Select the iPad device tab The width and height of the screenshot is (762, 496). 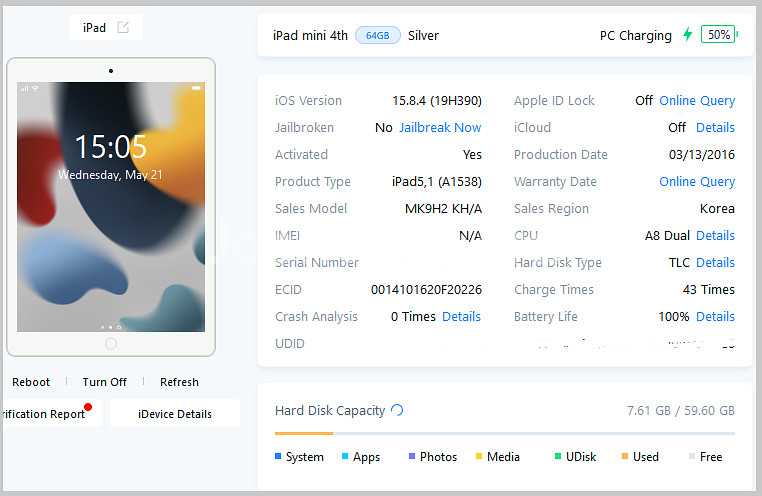pyautogui.click(x=105, y=27)
